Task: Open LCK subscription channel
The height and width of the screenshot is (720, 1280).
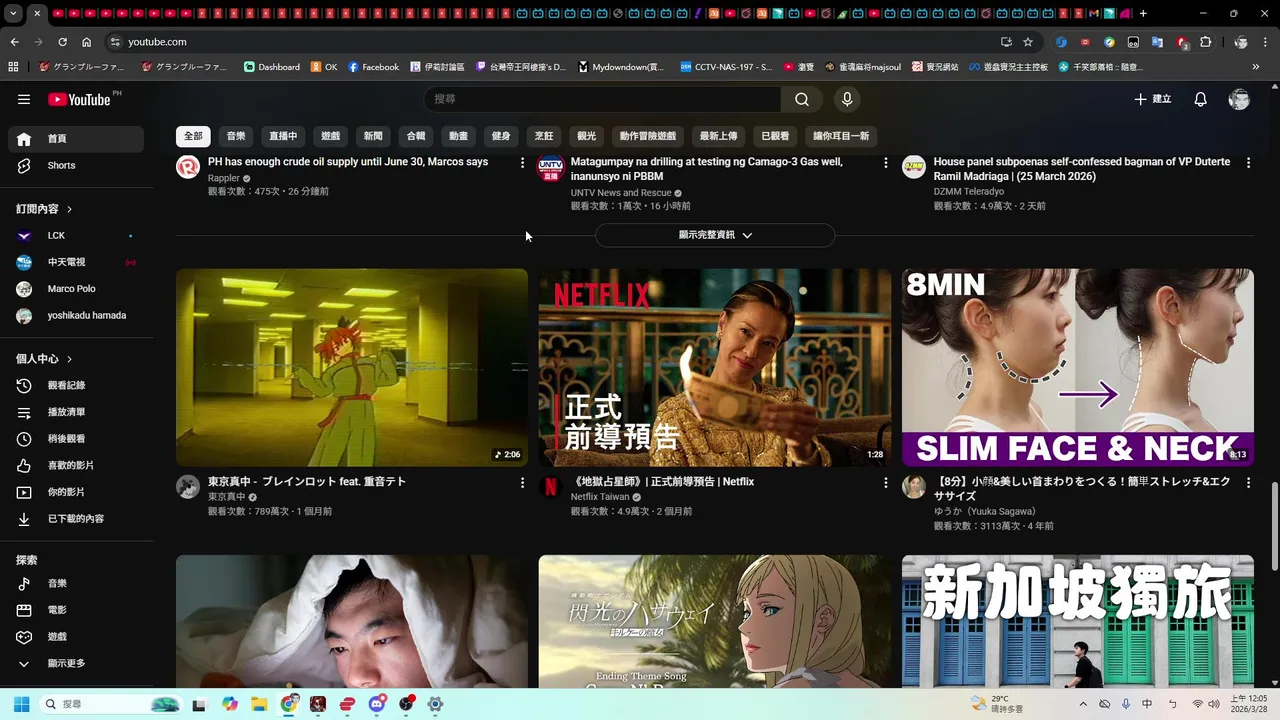Action: pos(76,236)
